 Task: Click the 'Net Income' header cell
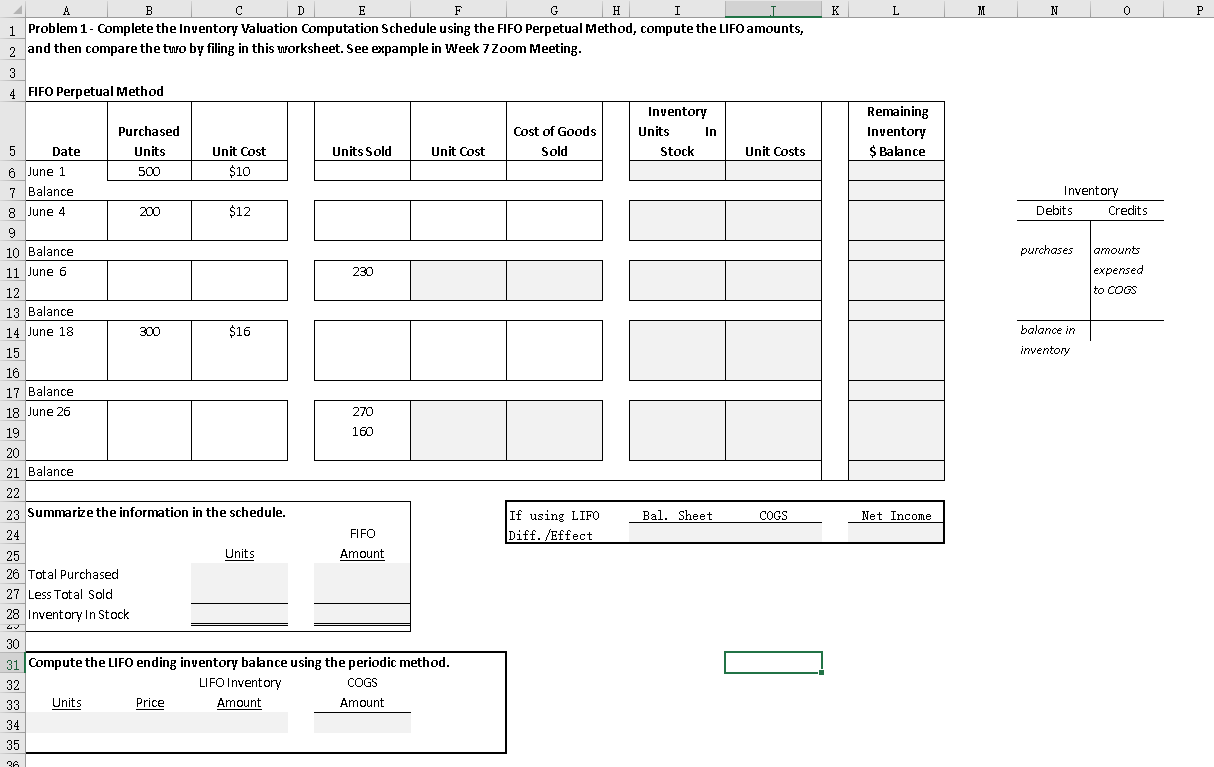895,515
